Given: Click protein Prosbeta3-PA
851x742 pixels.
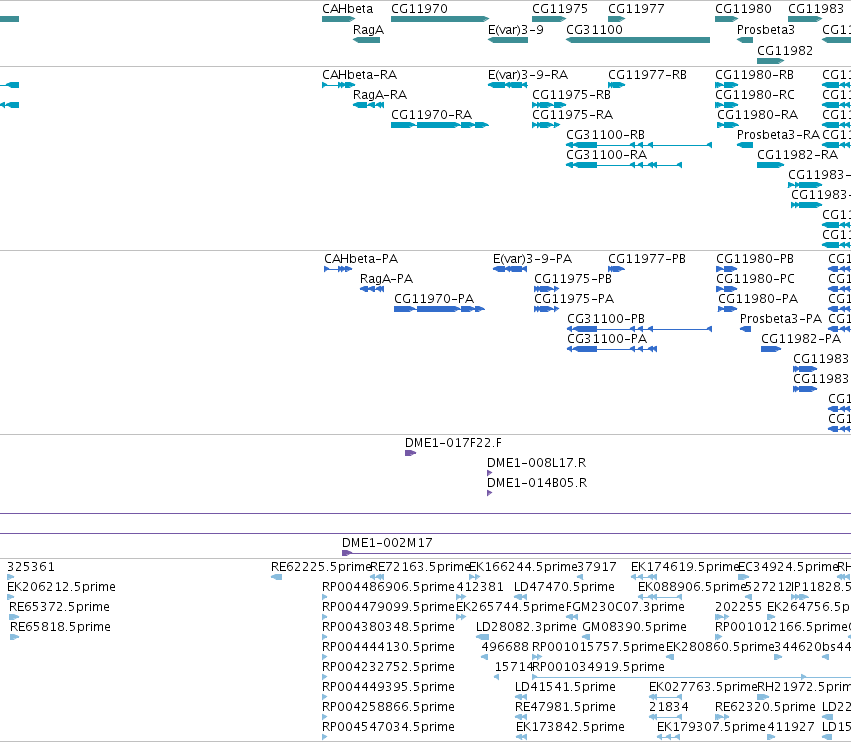Looking at the screenshot, I should (x=745, y=329).
